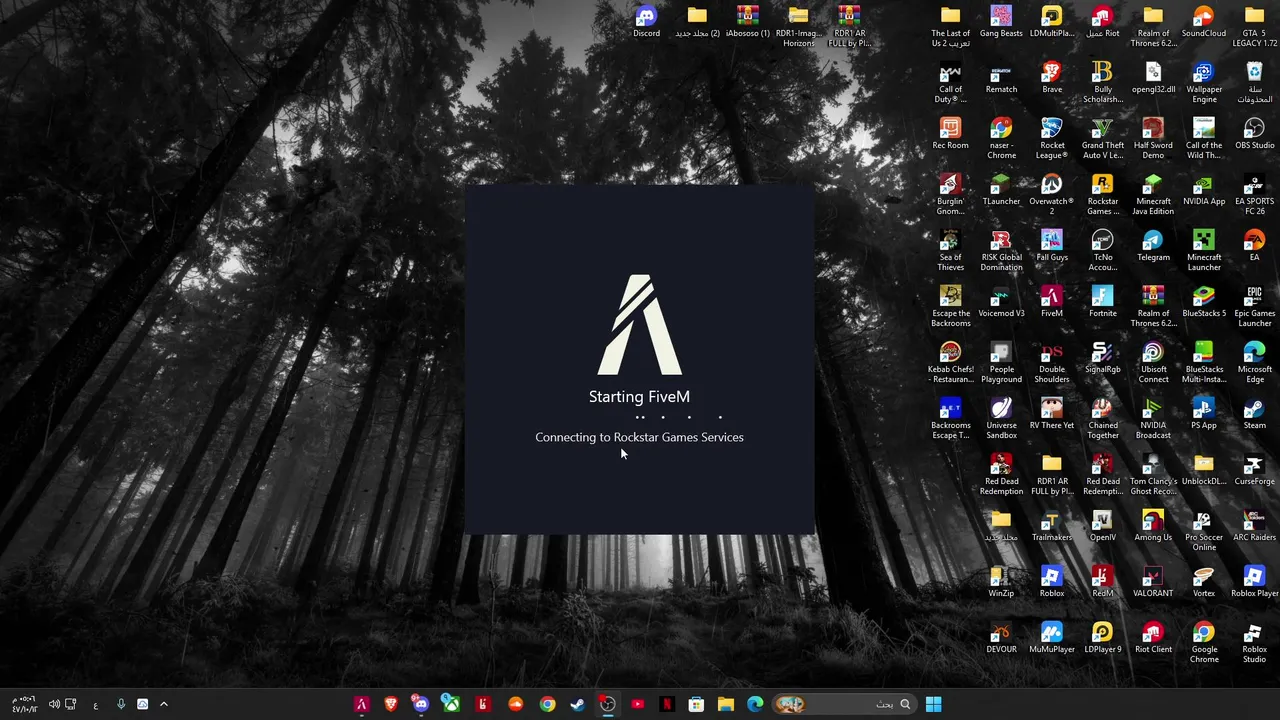Launch Fortnite desktop shortcut
This screenshot has width=1280, height=720.
(x=1102, y=302)
